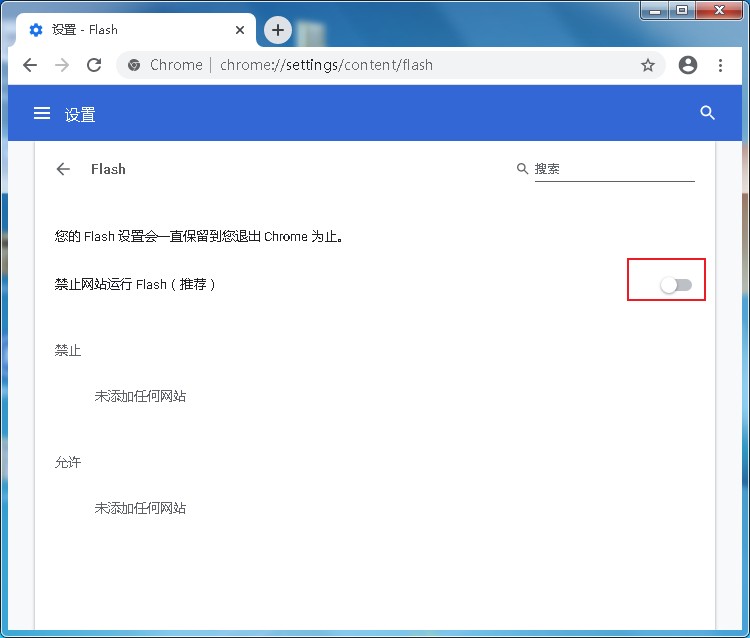750x638 pixels.
Task: Bookmark this page with star icon
Action: (648, 65)
